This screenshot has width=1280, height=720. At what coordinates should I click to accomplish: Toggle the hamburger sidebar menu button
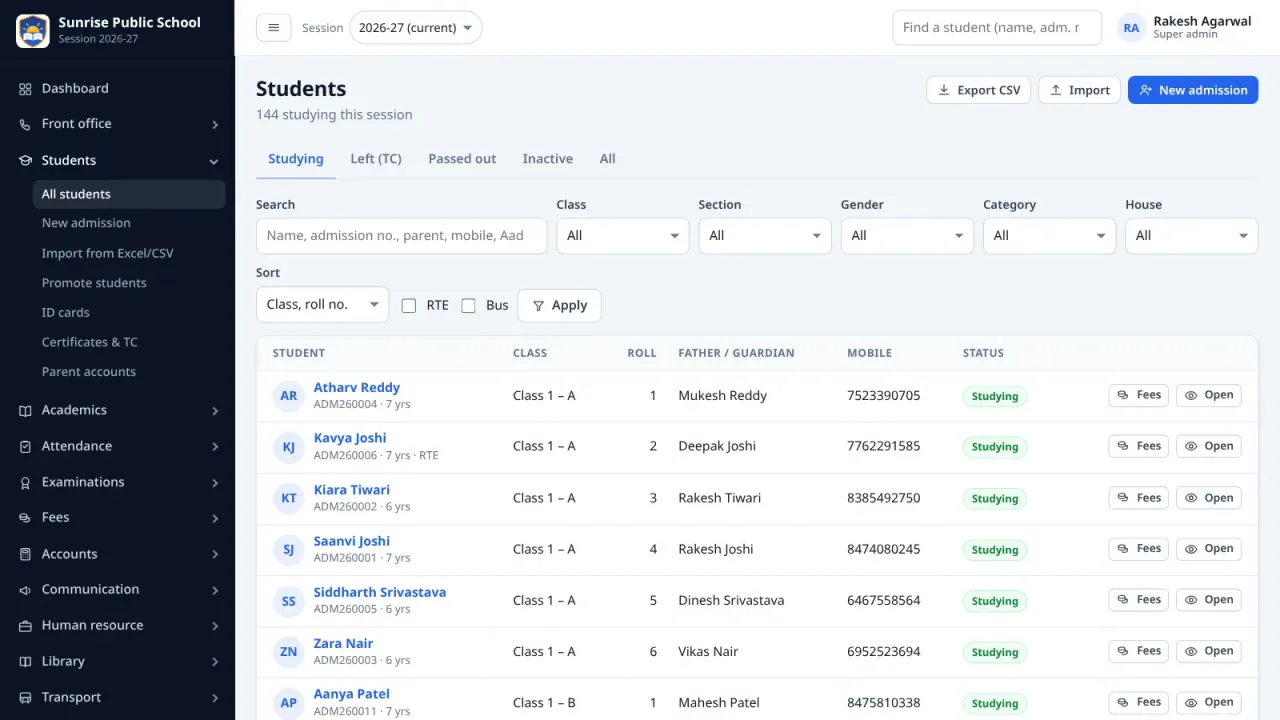274,28
